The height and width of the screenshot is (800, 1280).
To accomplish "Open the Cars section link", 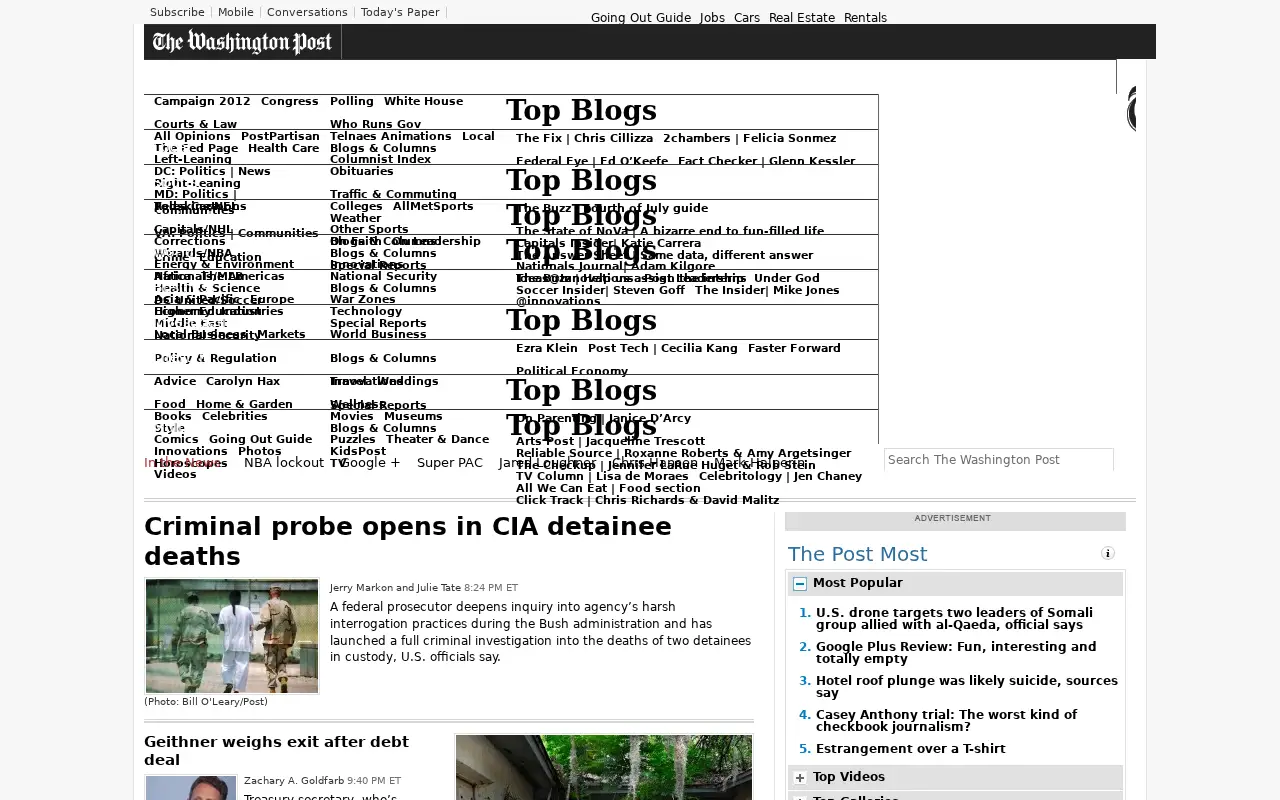I will [x=747, y=18].
